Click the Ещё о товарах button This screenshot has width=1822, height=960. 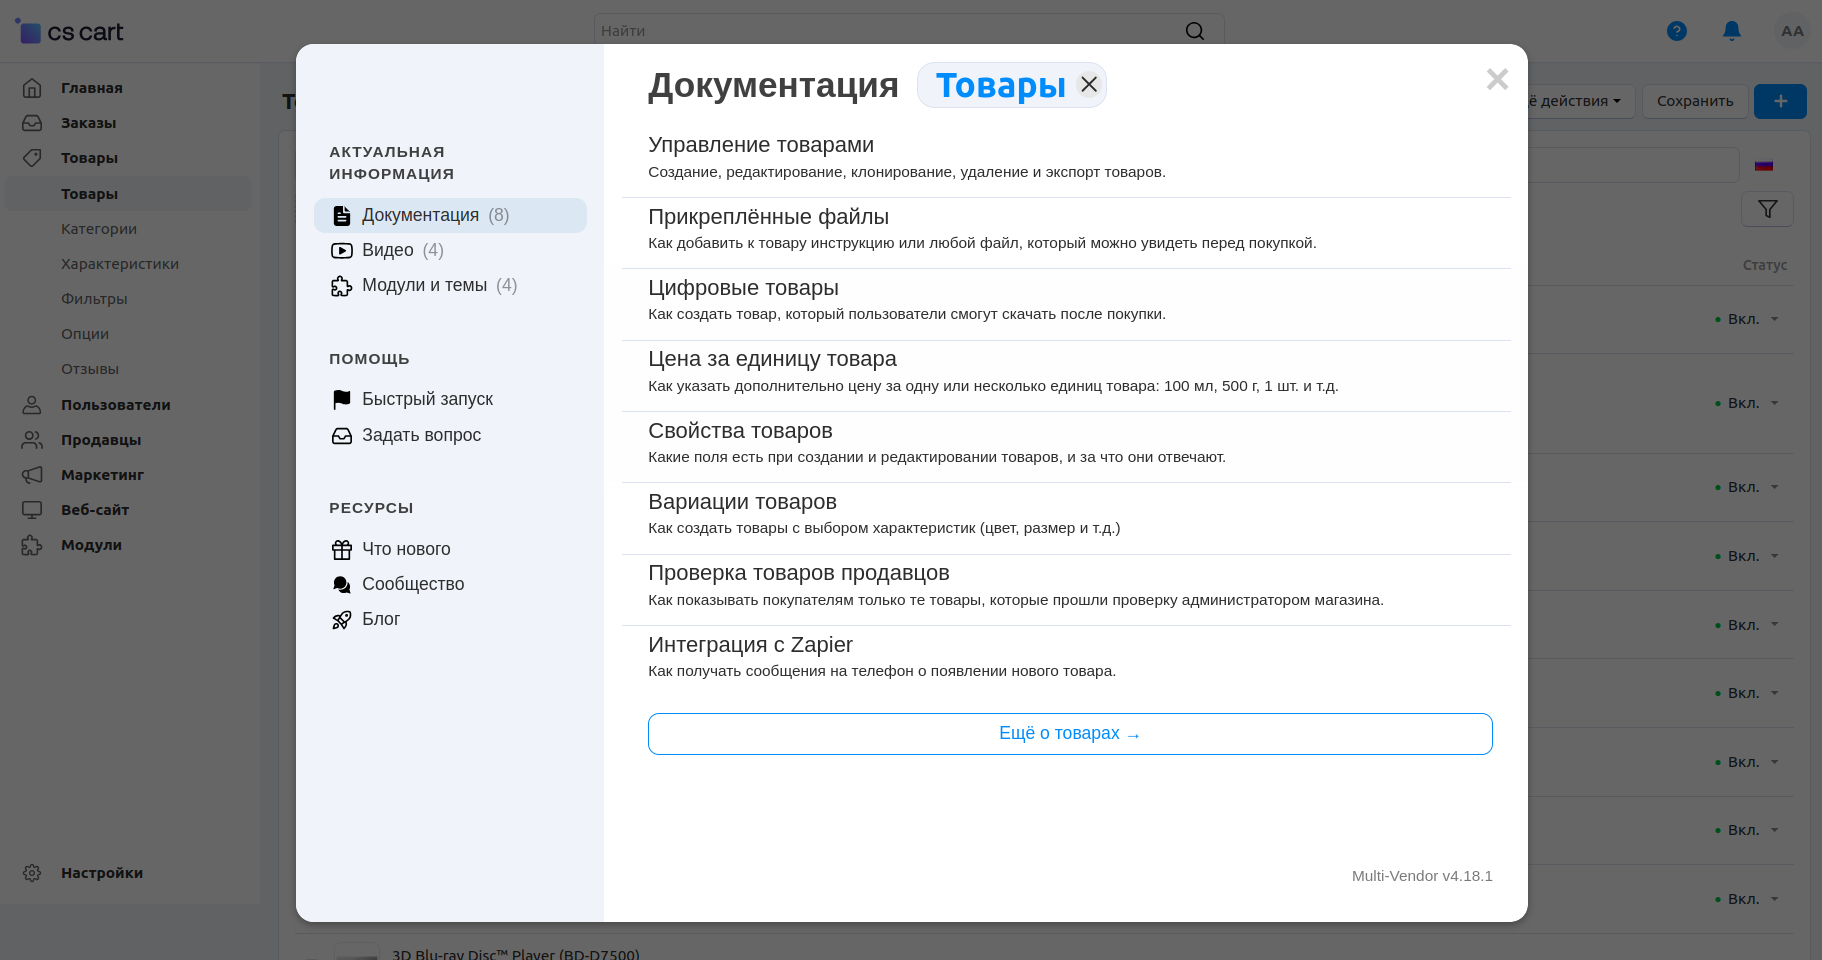pyautogui.click(x=1069, y=734)
